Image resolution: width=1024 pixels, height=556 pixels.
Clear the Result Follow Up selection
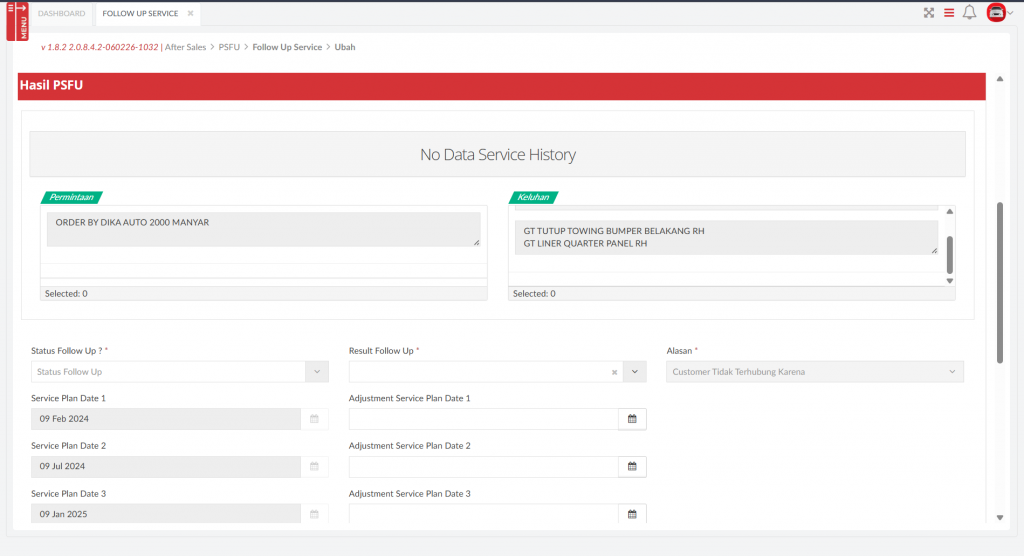[x=614, y=372]
